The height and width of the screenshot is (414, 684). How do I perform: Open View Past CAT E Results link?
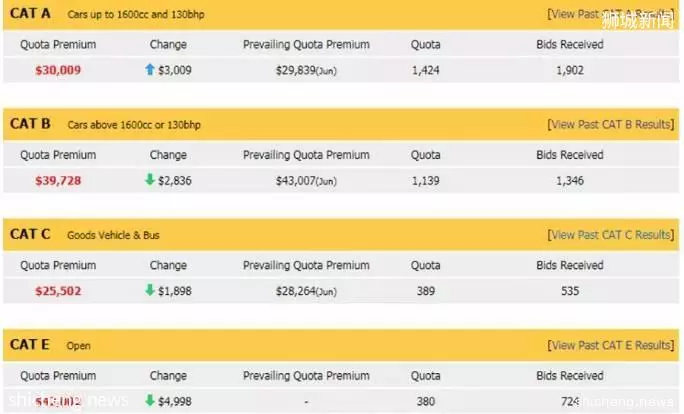point(611,345)
